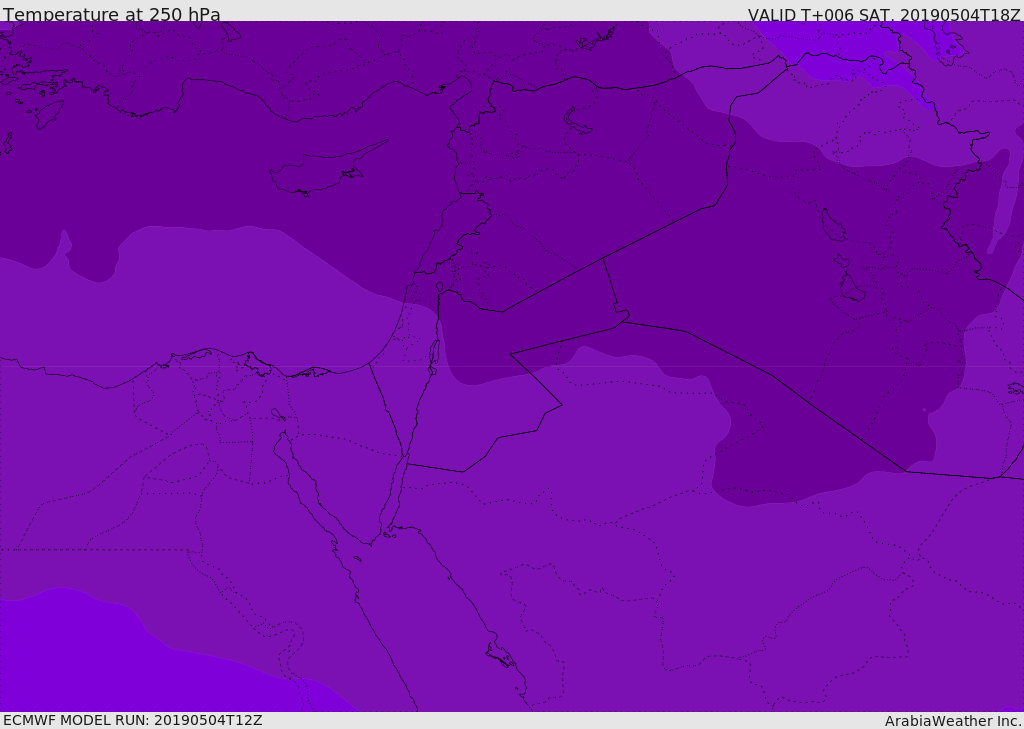Select the Sinai Peninsula area
This screenshot has width=1024, height=729.
pyautogui.click(x=346, y=444)
